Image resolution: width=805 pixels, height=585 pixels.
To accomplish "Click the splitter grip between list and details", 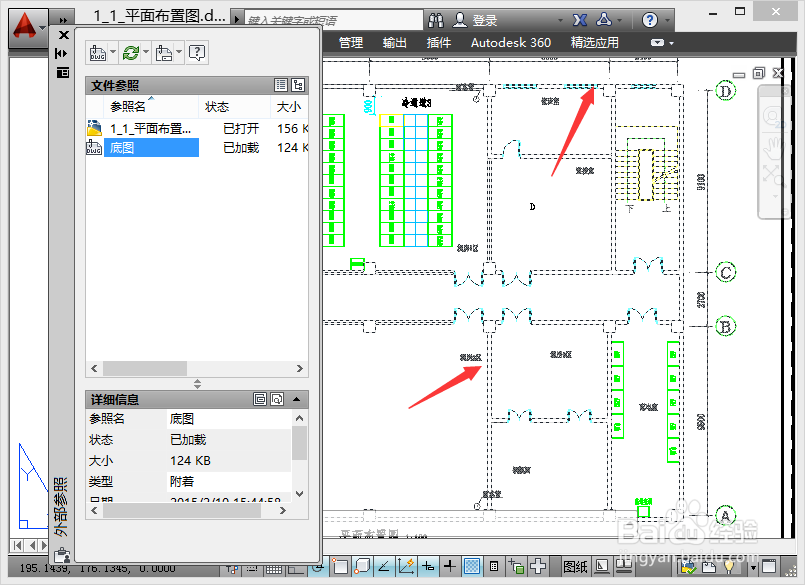I will (197, 384).
